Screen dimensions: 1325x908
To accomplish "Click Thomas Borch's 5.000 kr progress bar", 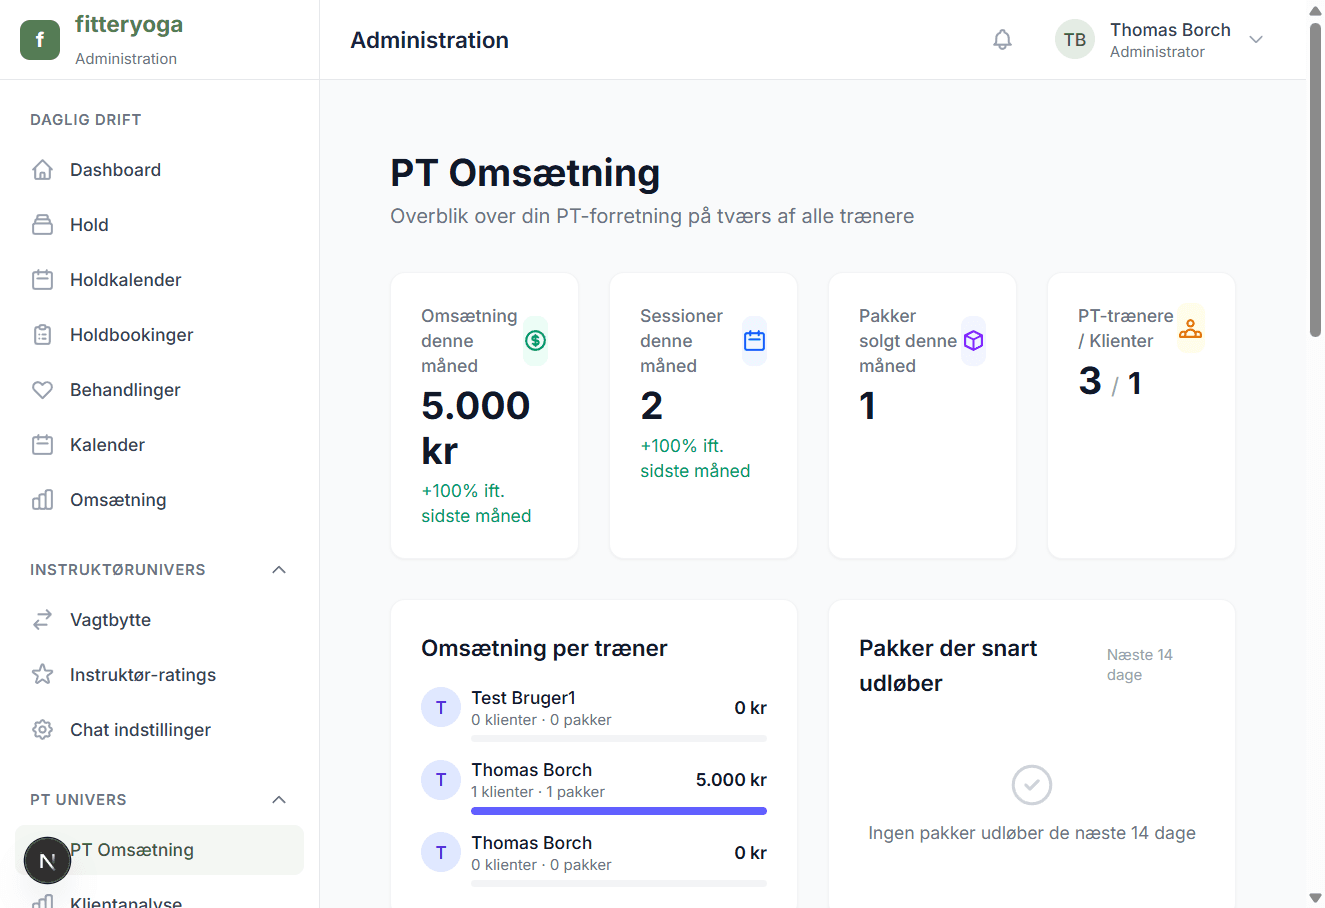I will click(618, 810).
